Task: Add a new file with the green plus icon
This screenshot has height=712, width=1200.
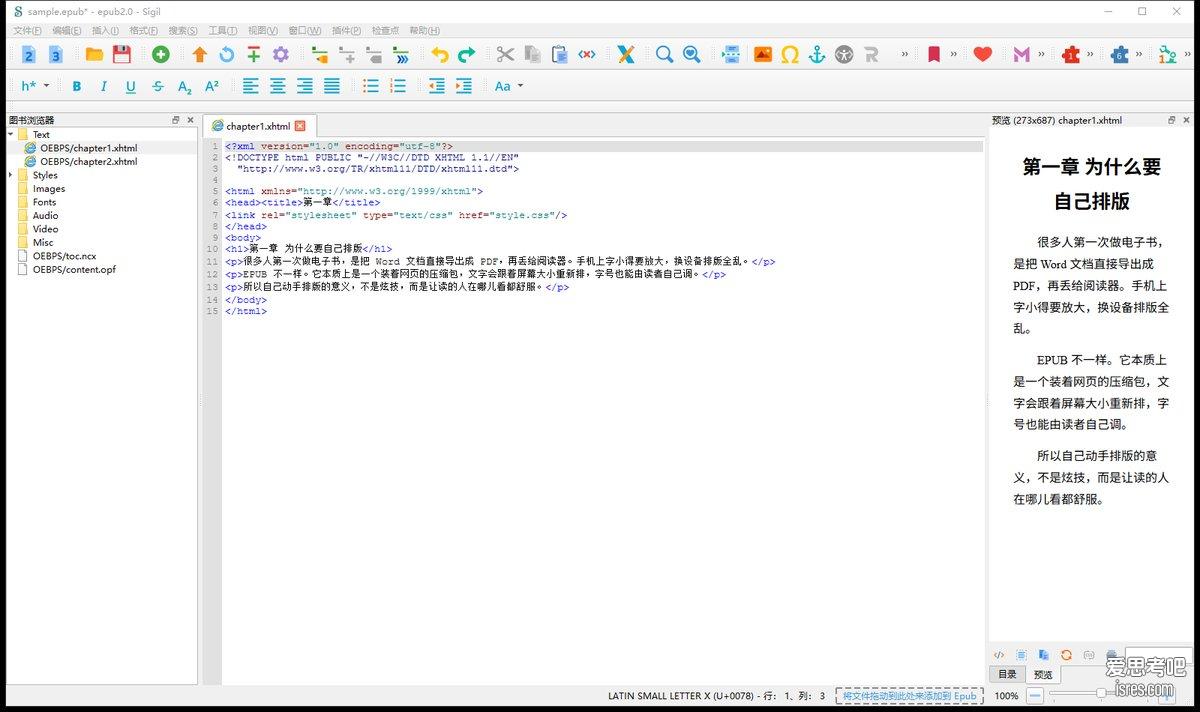Action: click(x=160, y=54)
